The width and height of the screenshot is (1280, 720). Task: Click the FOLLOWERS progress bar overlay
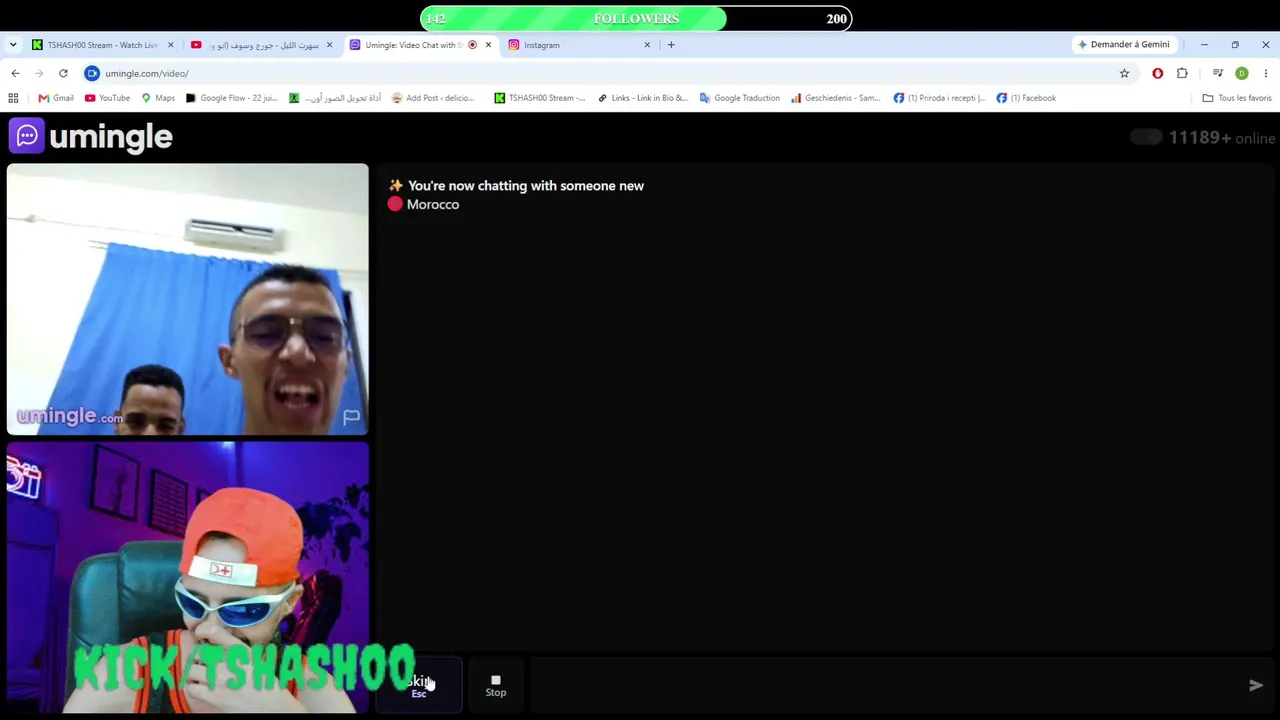[636, 19]
